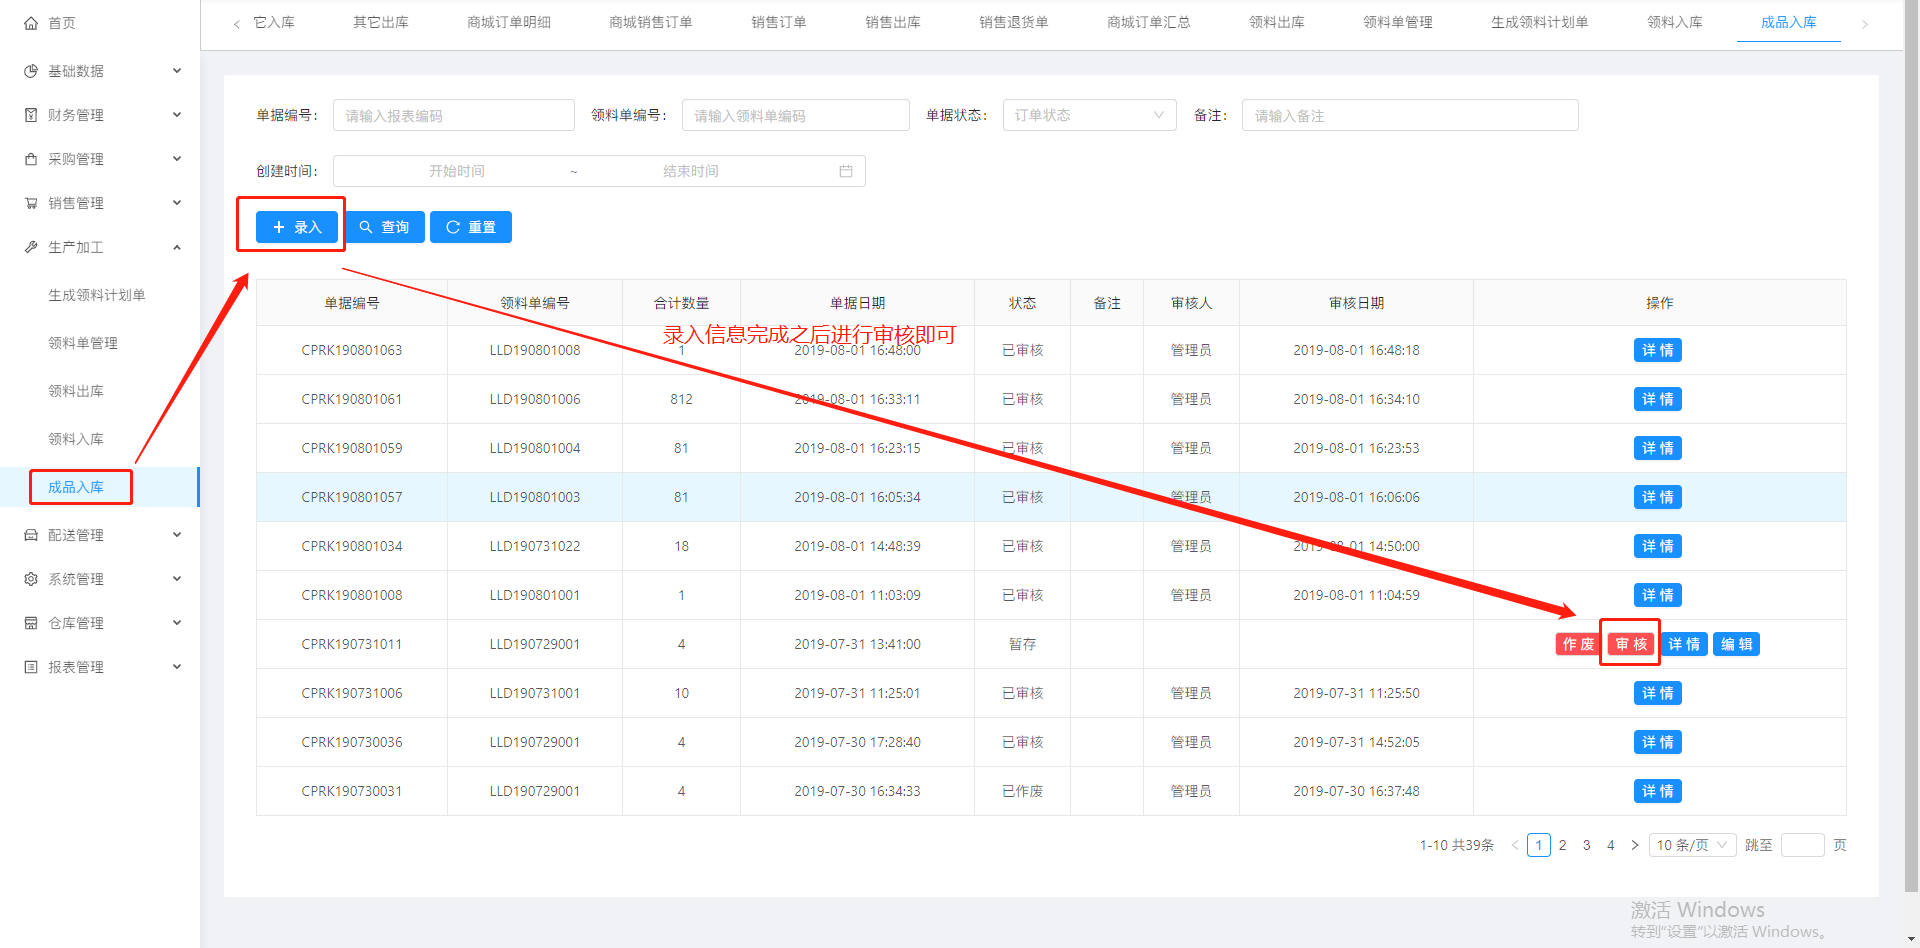Switch to the 销售退货单 tab

[1014, 22]
